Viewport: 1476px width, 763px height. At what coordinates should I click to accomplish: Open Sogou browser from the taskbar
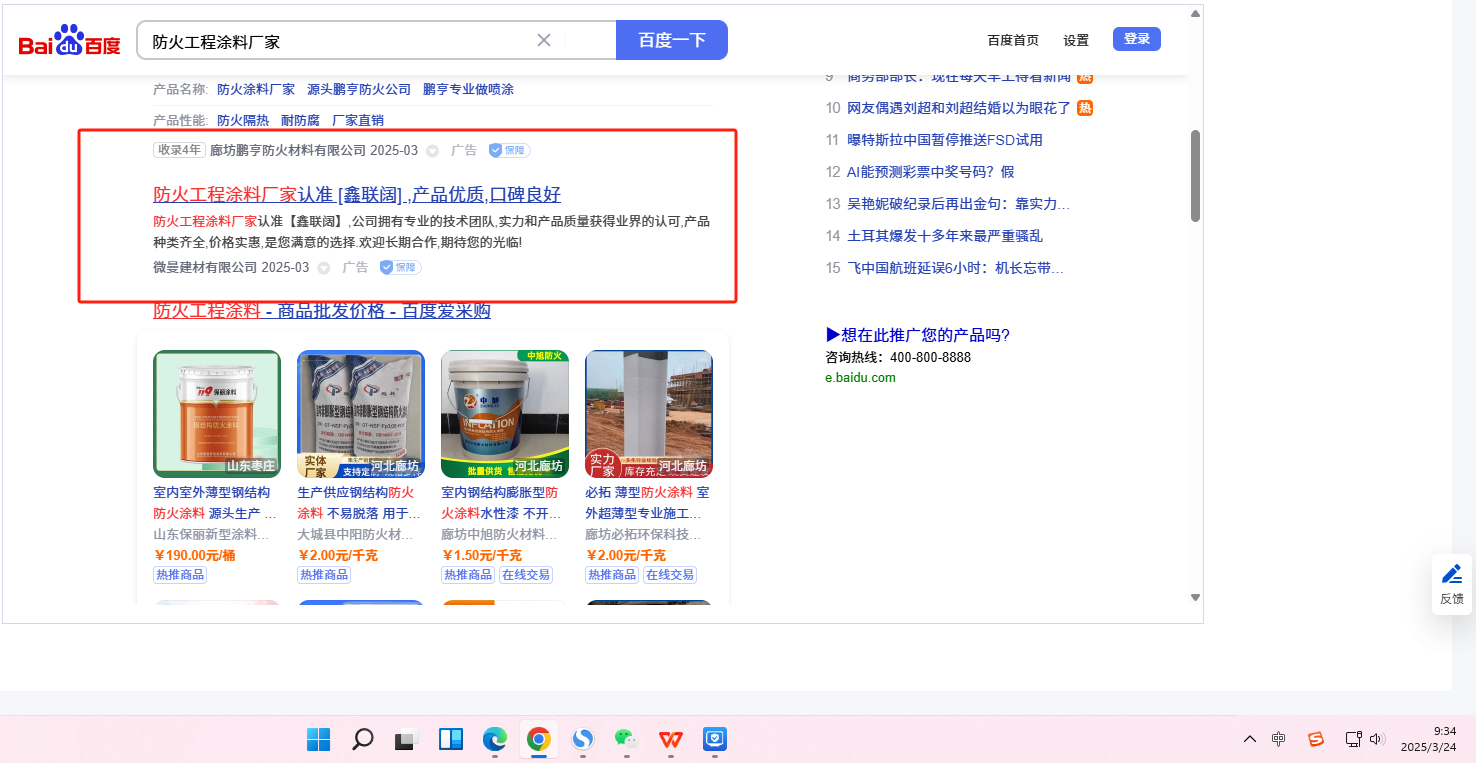pos(583,739)
